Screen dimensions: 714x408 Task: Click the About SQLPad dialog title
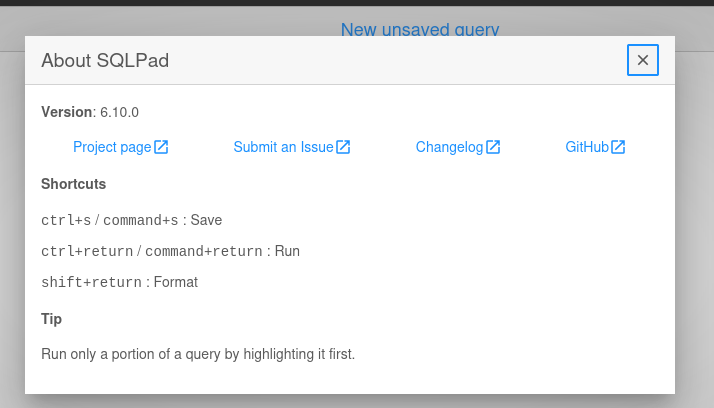click(105, 60)
